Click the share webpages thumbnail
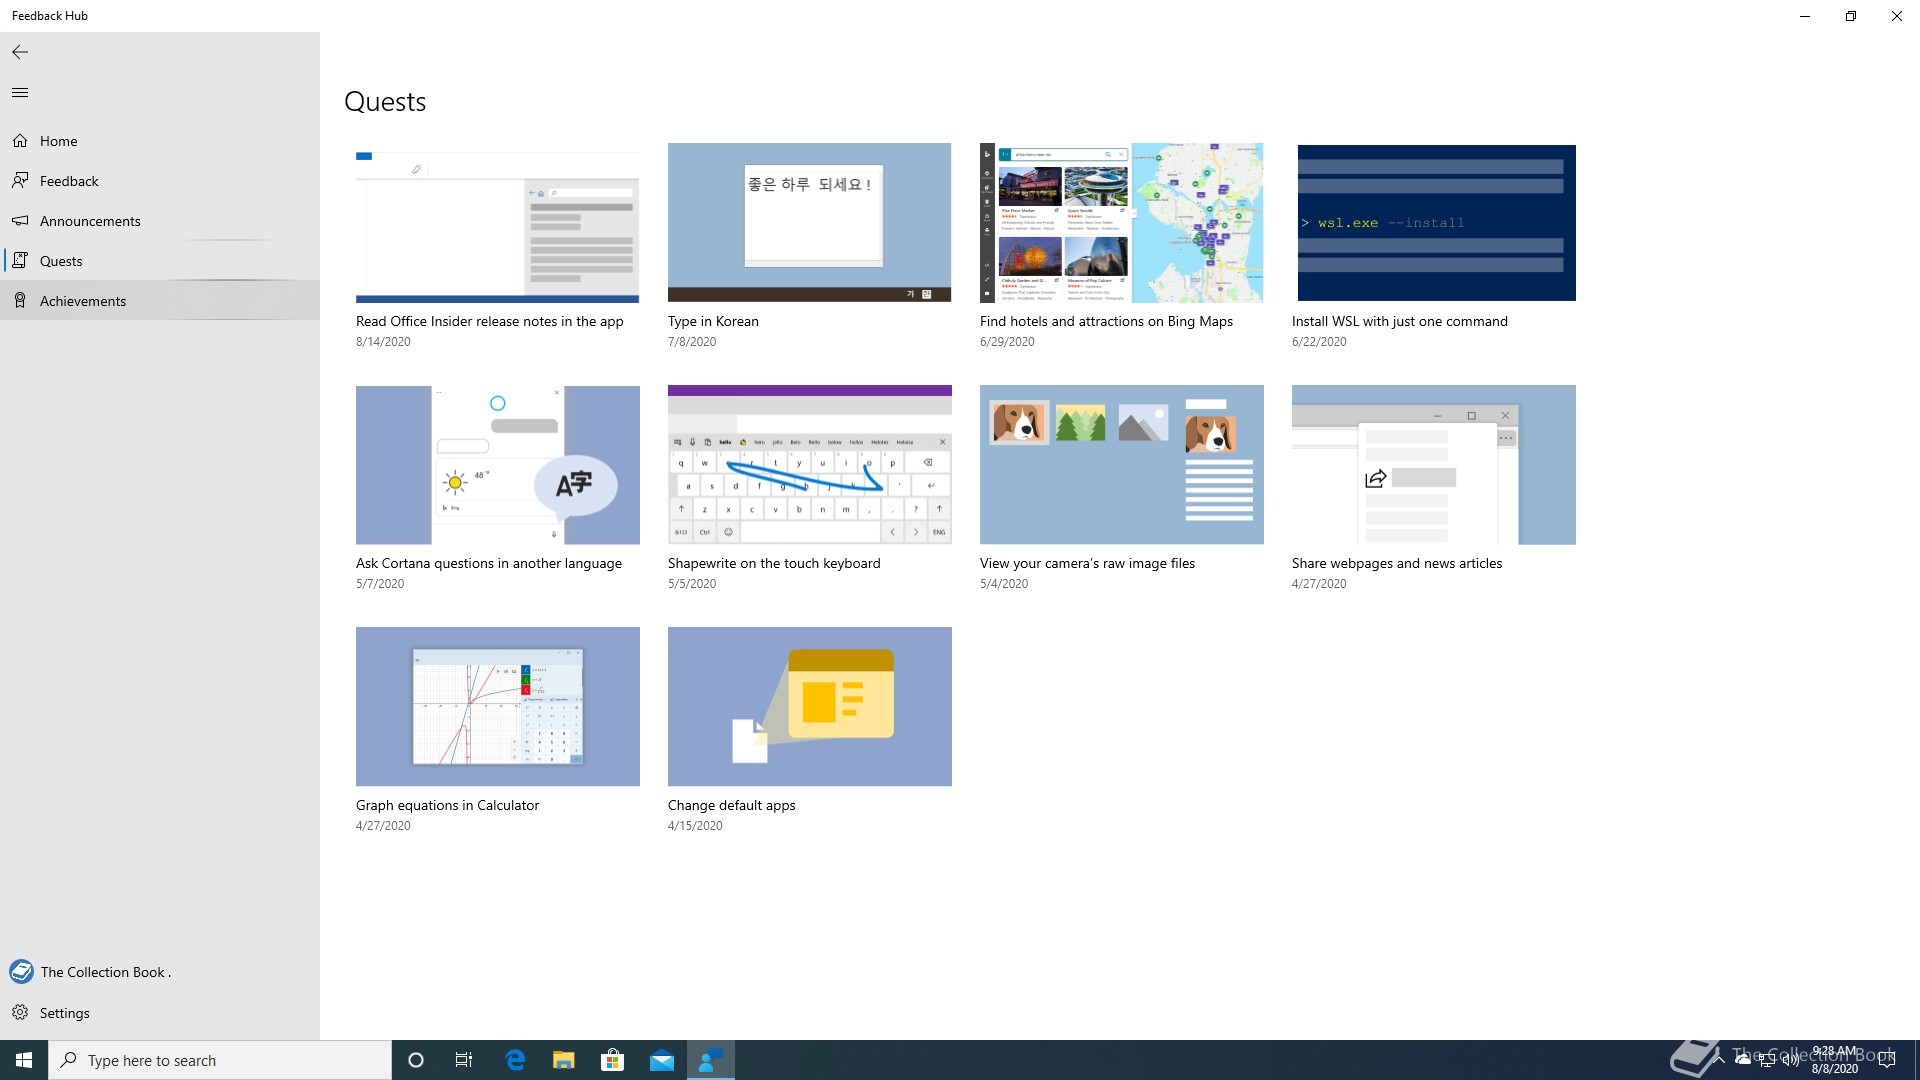This screenshot has width=1920, height=1080. 1434,465
